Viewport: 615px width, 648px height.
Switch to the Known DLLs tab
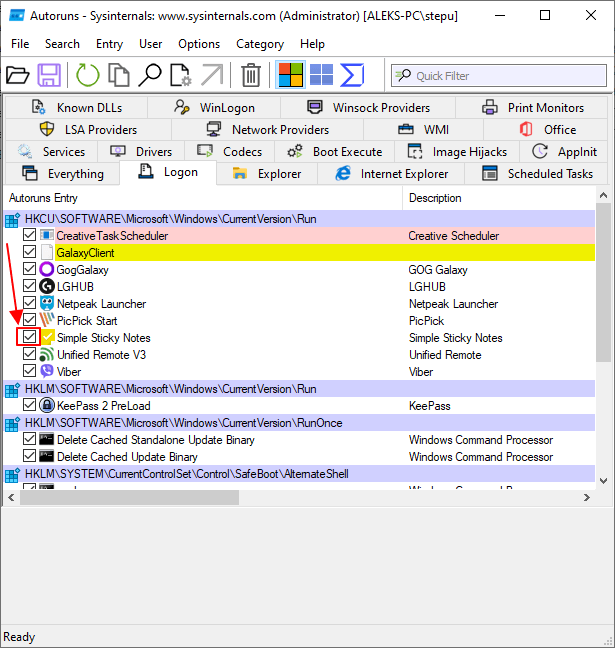click(x=76, y=107)
